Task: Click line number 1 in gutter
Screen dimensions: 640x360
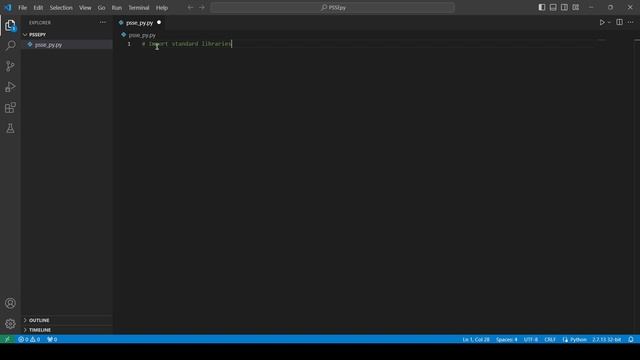Action: [129, 44]
